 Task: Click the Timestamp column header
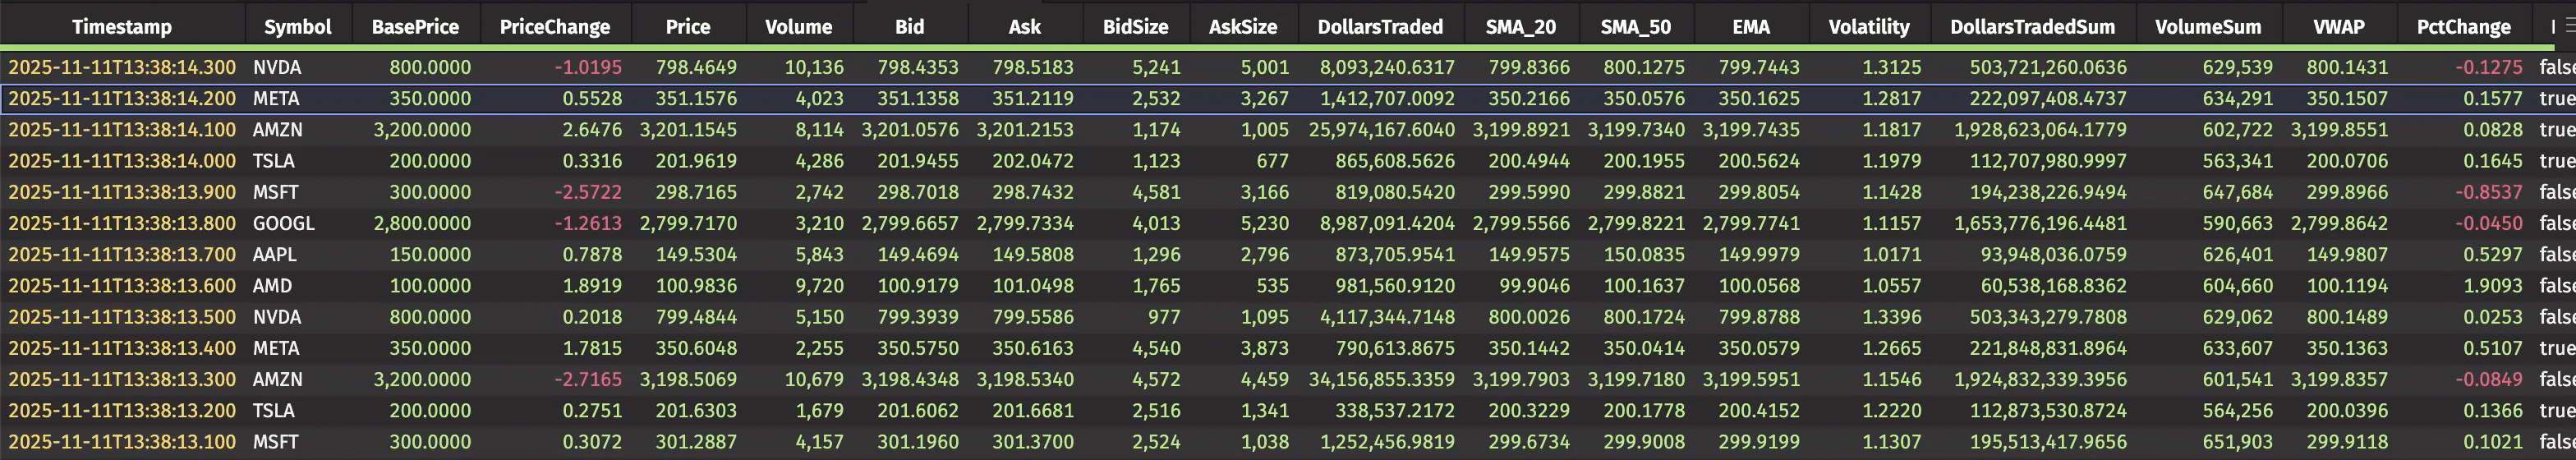point(122,27)
